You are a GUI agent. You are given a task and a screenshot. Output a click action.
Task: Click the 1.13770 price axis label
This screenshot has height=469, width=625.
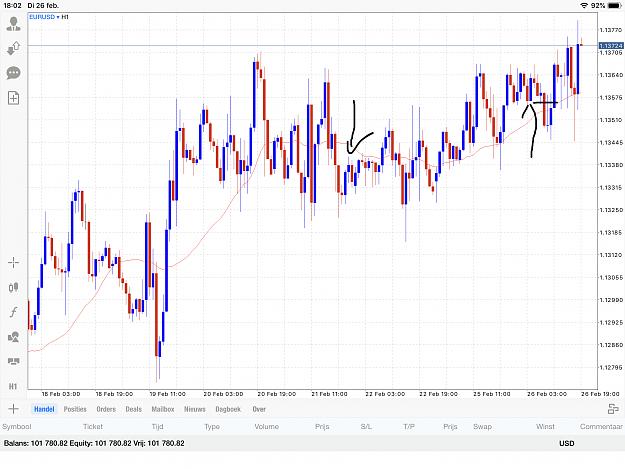pos(611,30)
